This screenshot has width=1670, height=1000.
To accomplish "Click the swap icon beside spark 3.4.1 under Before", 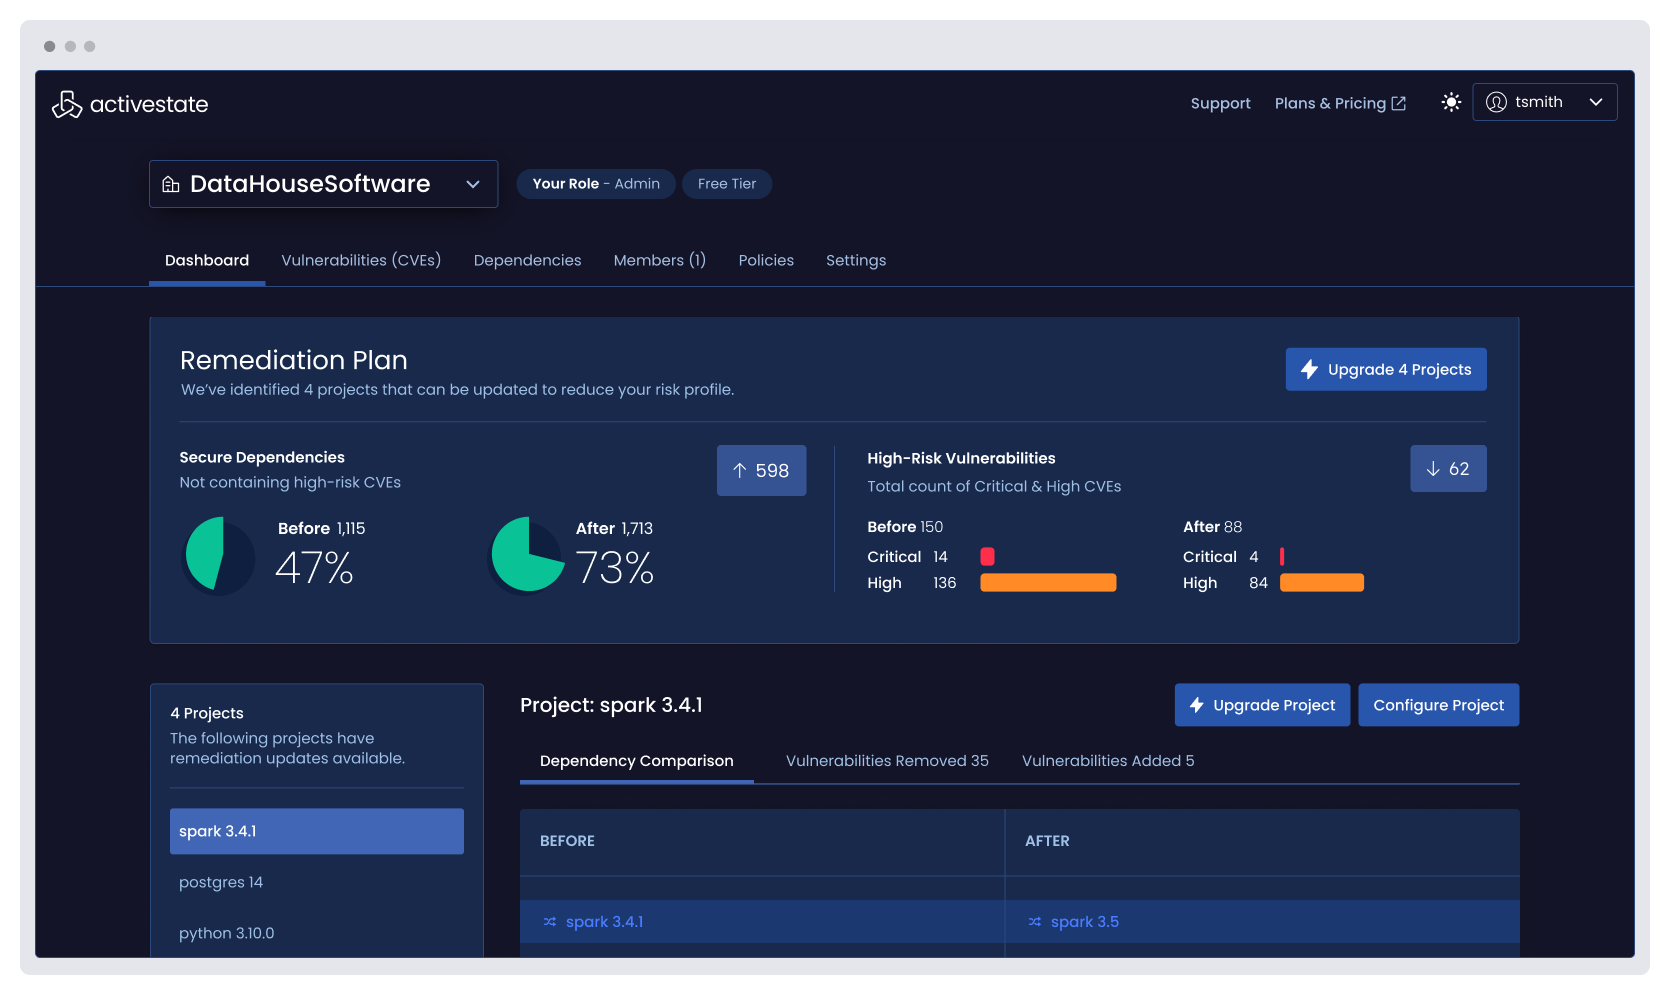I will 548,921.
